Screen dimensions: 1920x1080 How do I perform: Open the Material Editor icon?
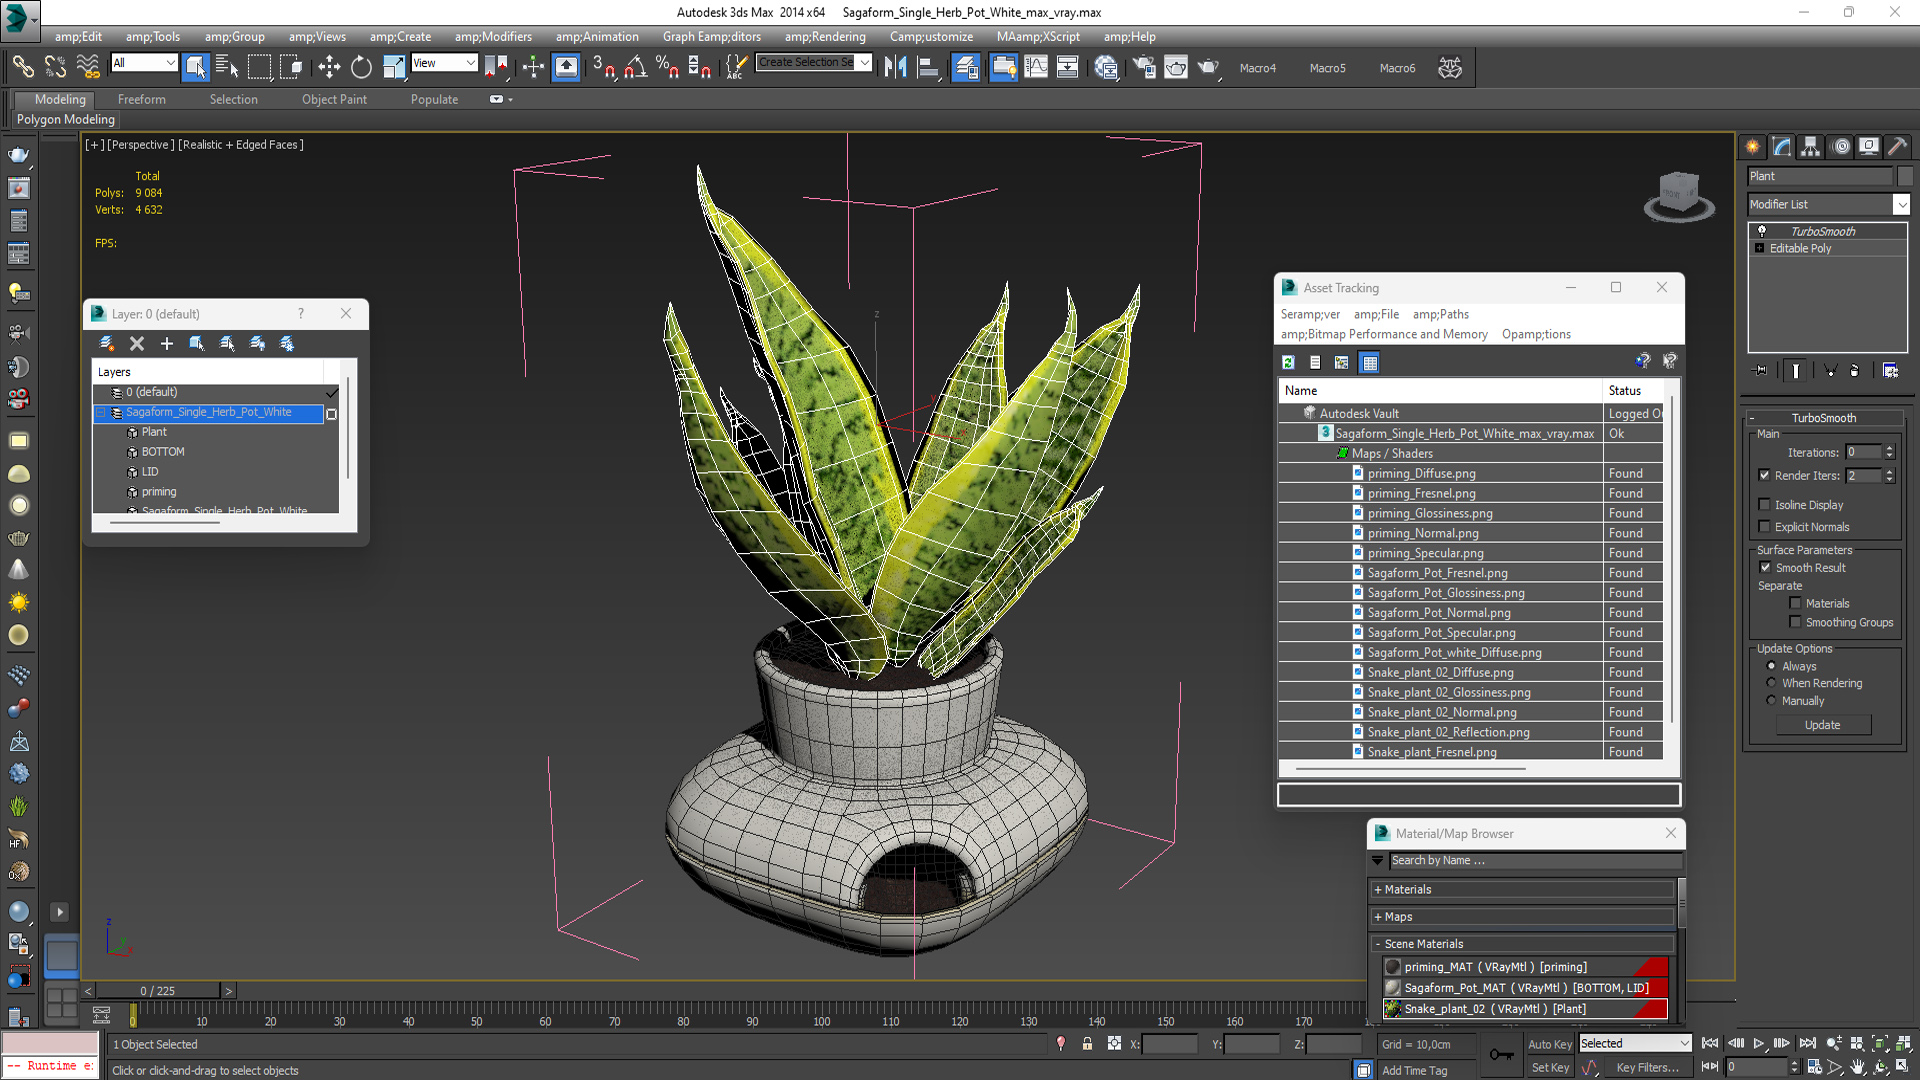(1105, 68)
